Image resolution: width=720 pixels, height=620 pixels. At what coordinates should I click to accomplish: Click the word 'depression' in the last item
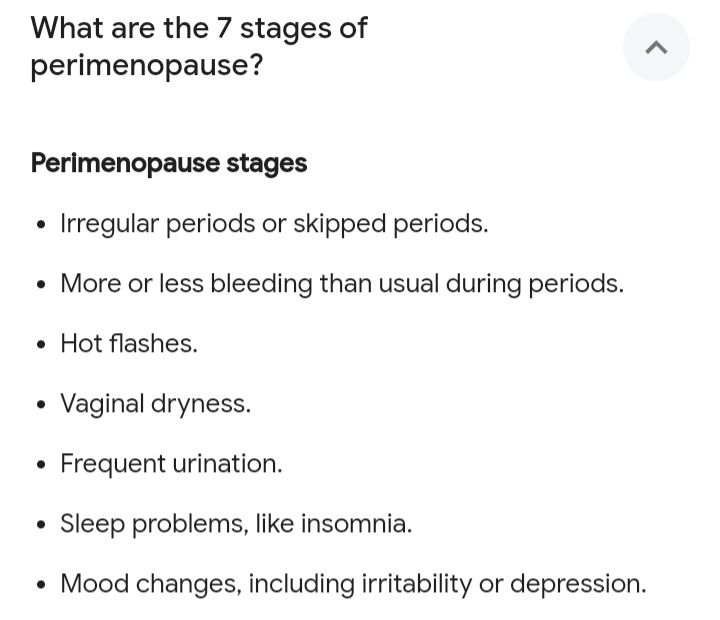pos(577,583)
